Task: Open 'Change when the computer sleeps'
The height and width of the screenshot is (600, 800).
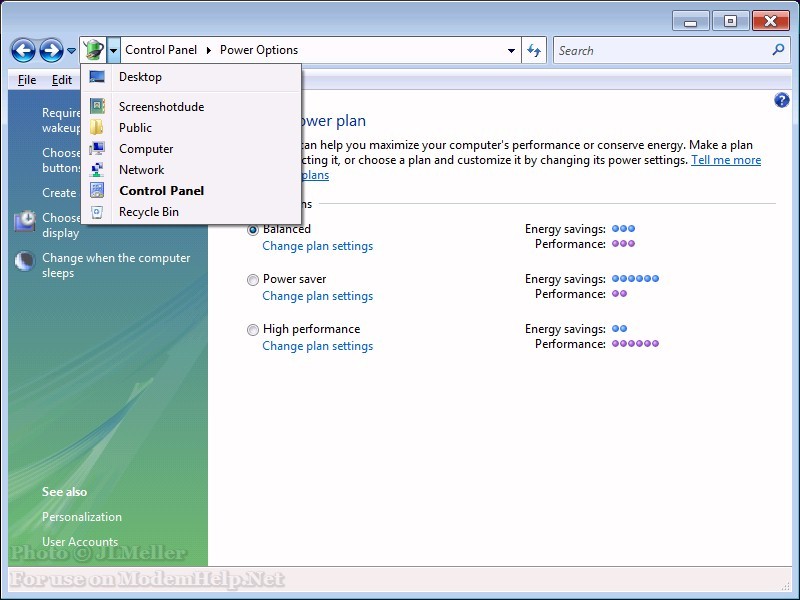Action: click(116, 265)
